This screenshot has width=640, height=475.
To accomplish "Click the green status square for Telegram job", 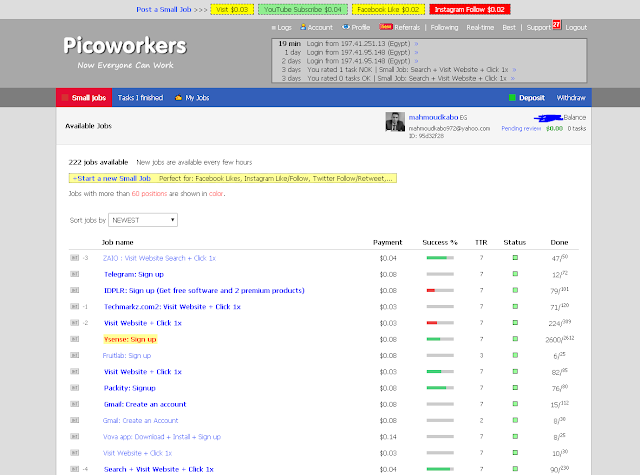I will [x=515, y=274].
